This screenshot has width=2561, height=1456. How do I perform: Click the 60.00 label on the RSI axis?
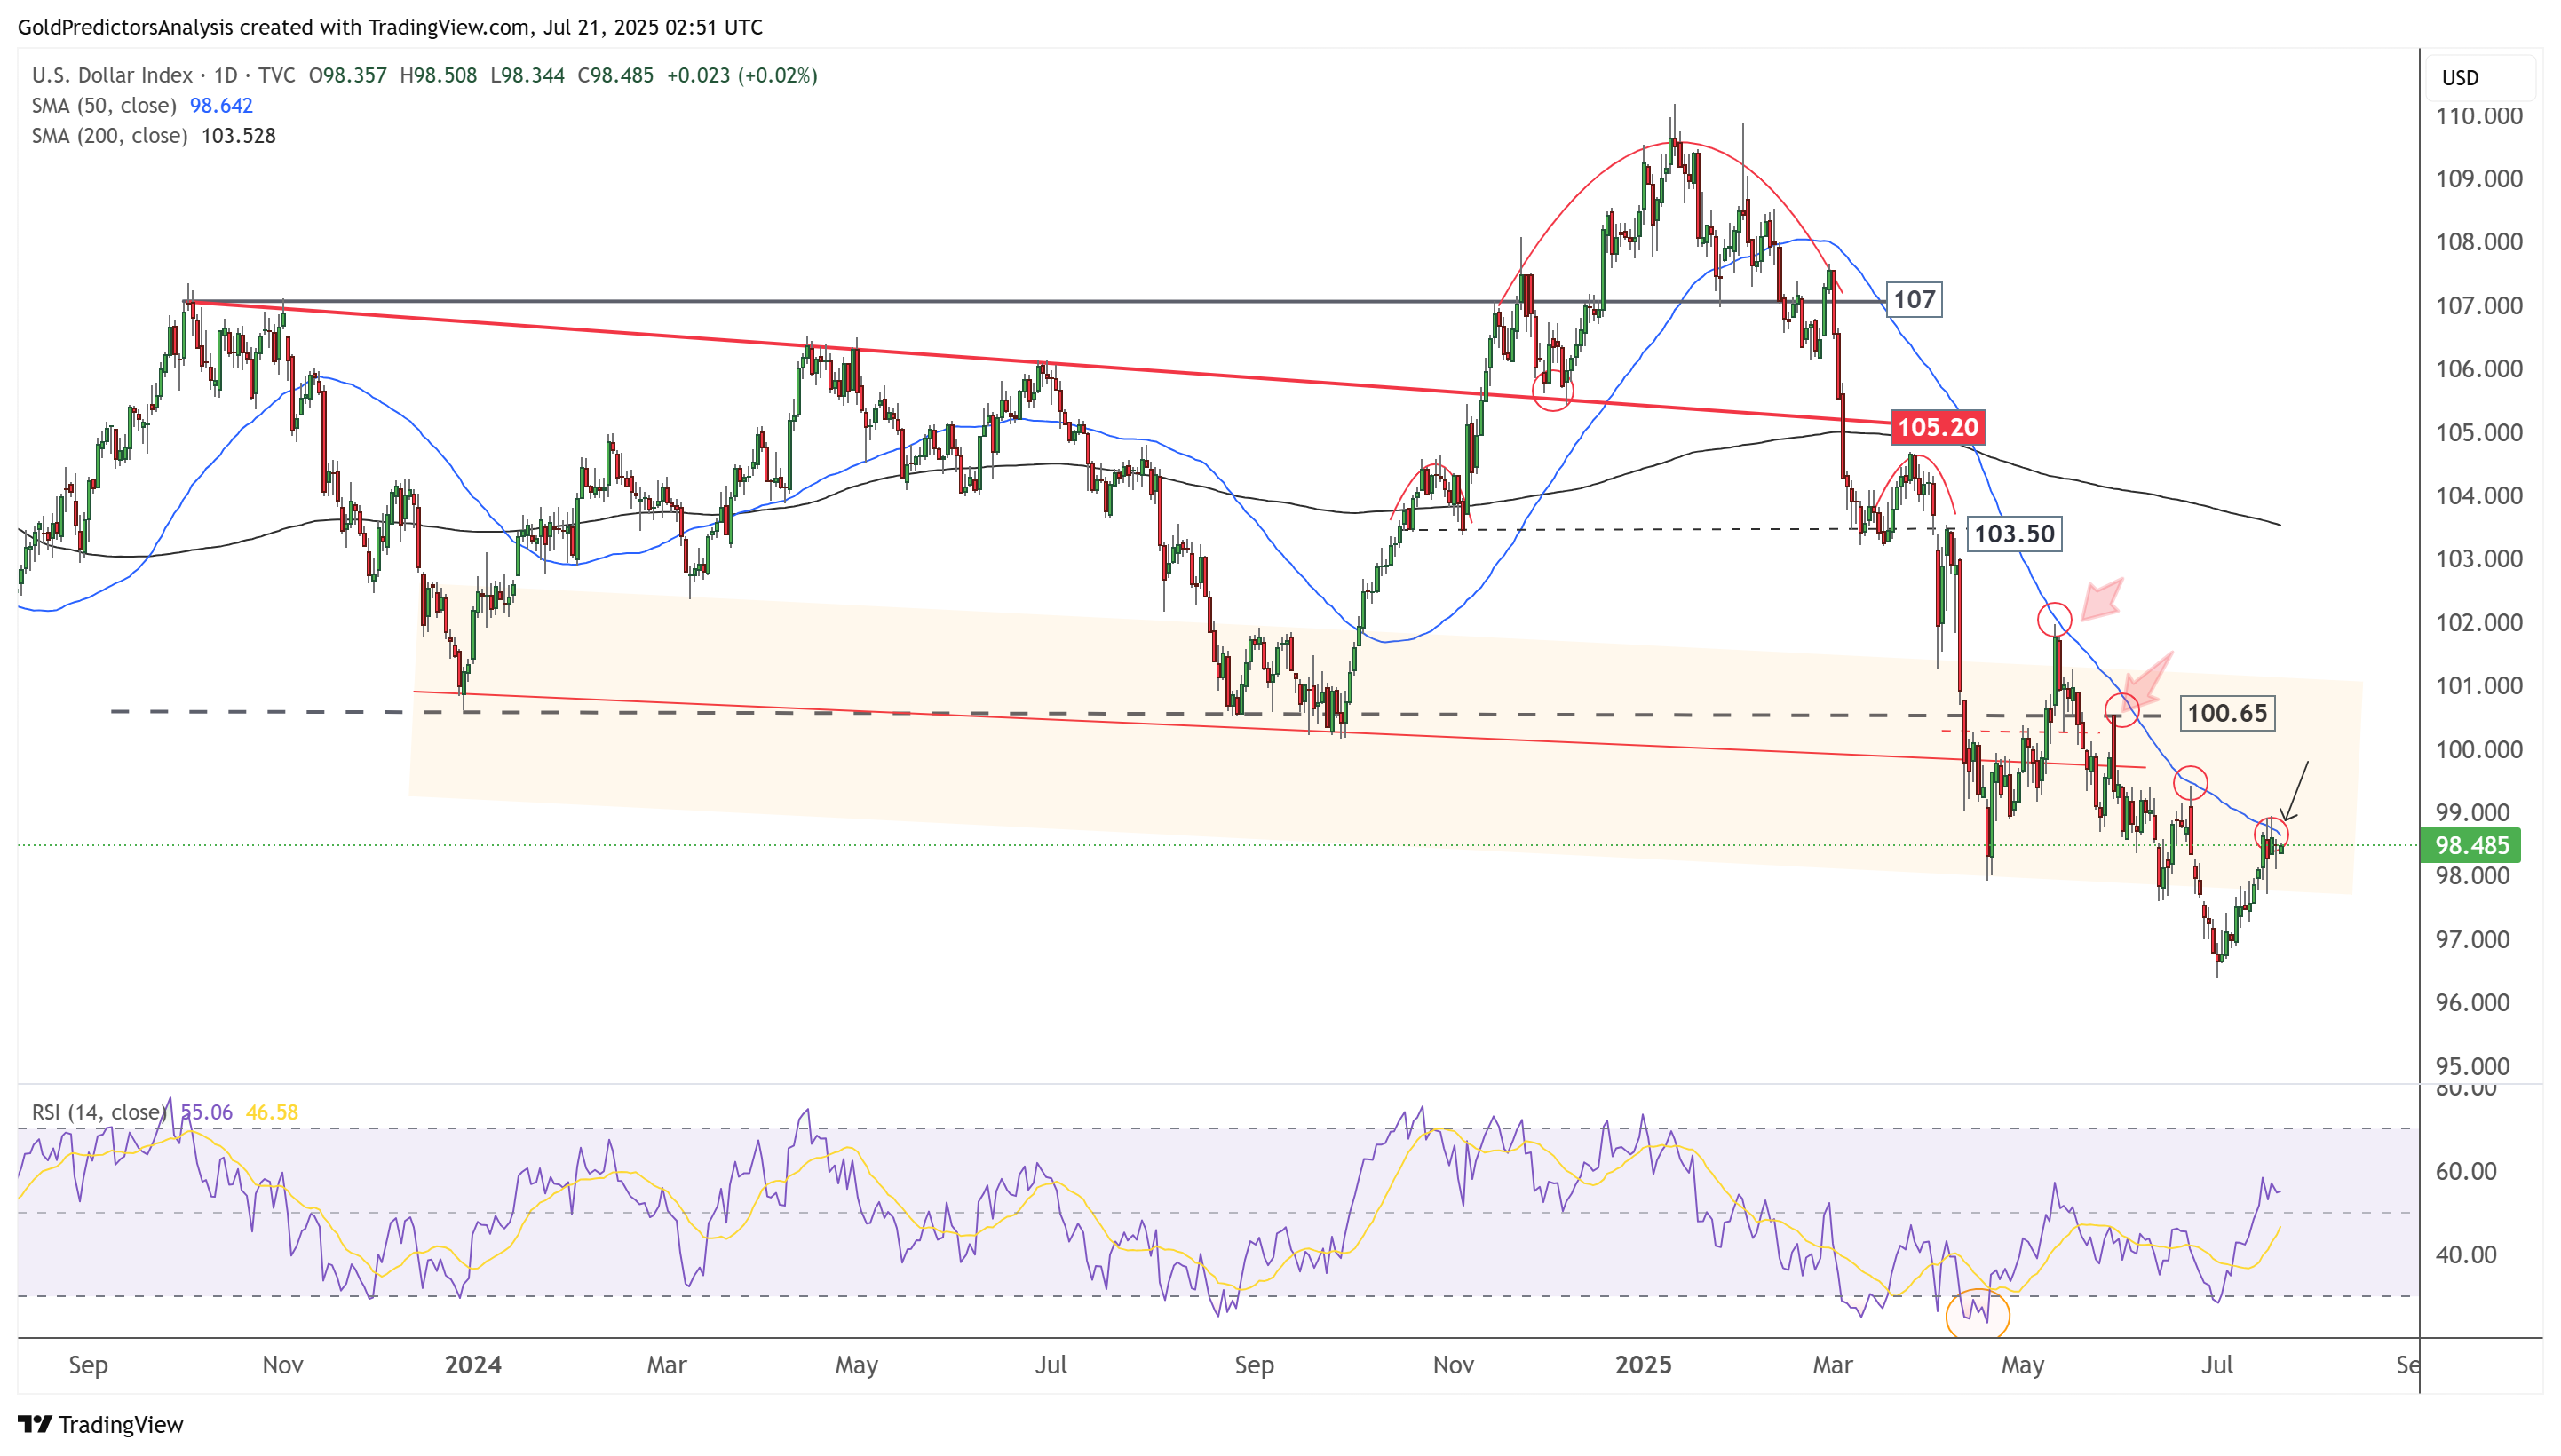[2466, 1171]
